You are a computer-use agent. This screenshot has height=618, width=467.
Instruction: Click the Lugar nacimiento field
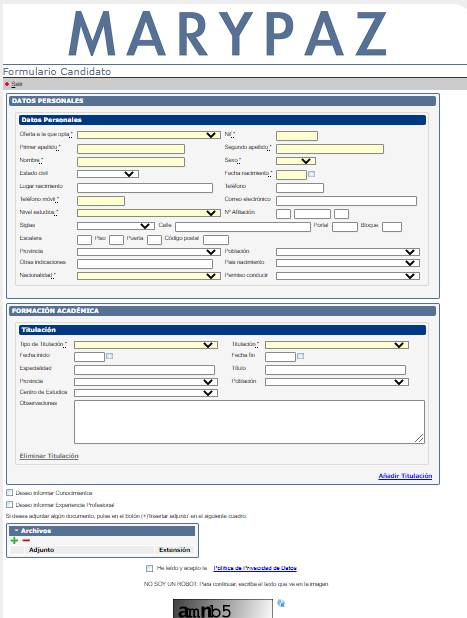(x=145, y=188)
